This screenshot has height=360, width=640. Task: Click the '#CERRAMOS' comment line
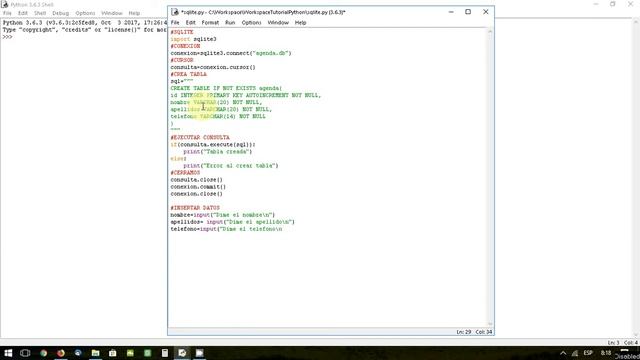click(185, 173)
